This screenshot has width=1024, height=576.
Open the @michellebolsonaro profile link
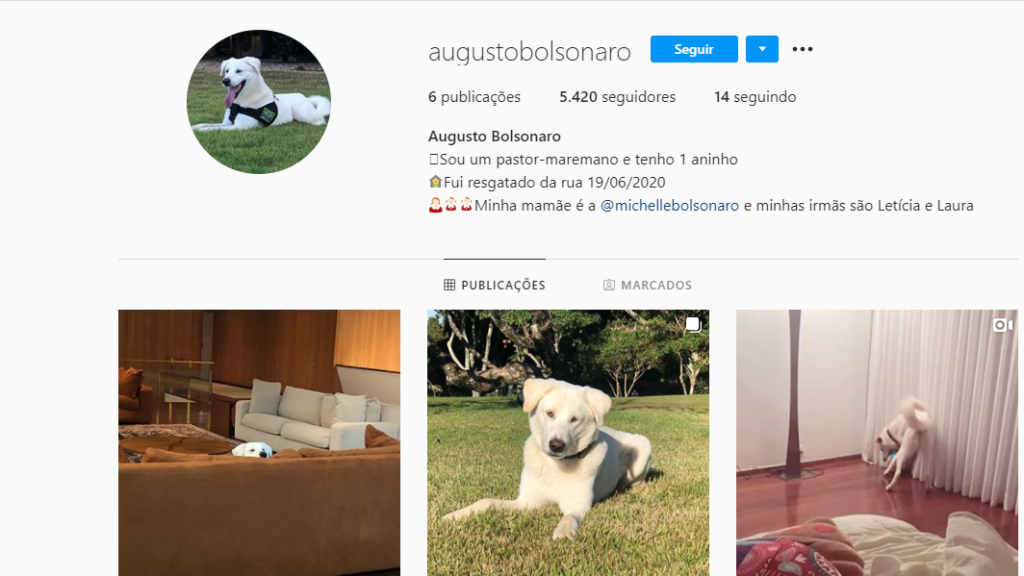(x=669, y=206)
